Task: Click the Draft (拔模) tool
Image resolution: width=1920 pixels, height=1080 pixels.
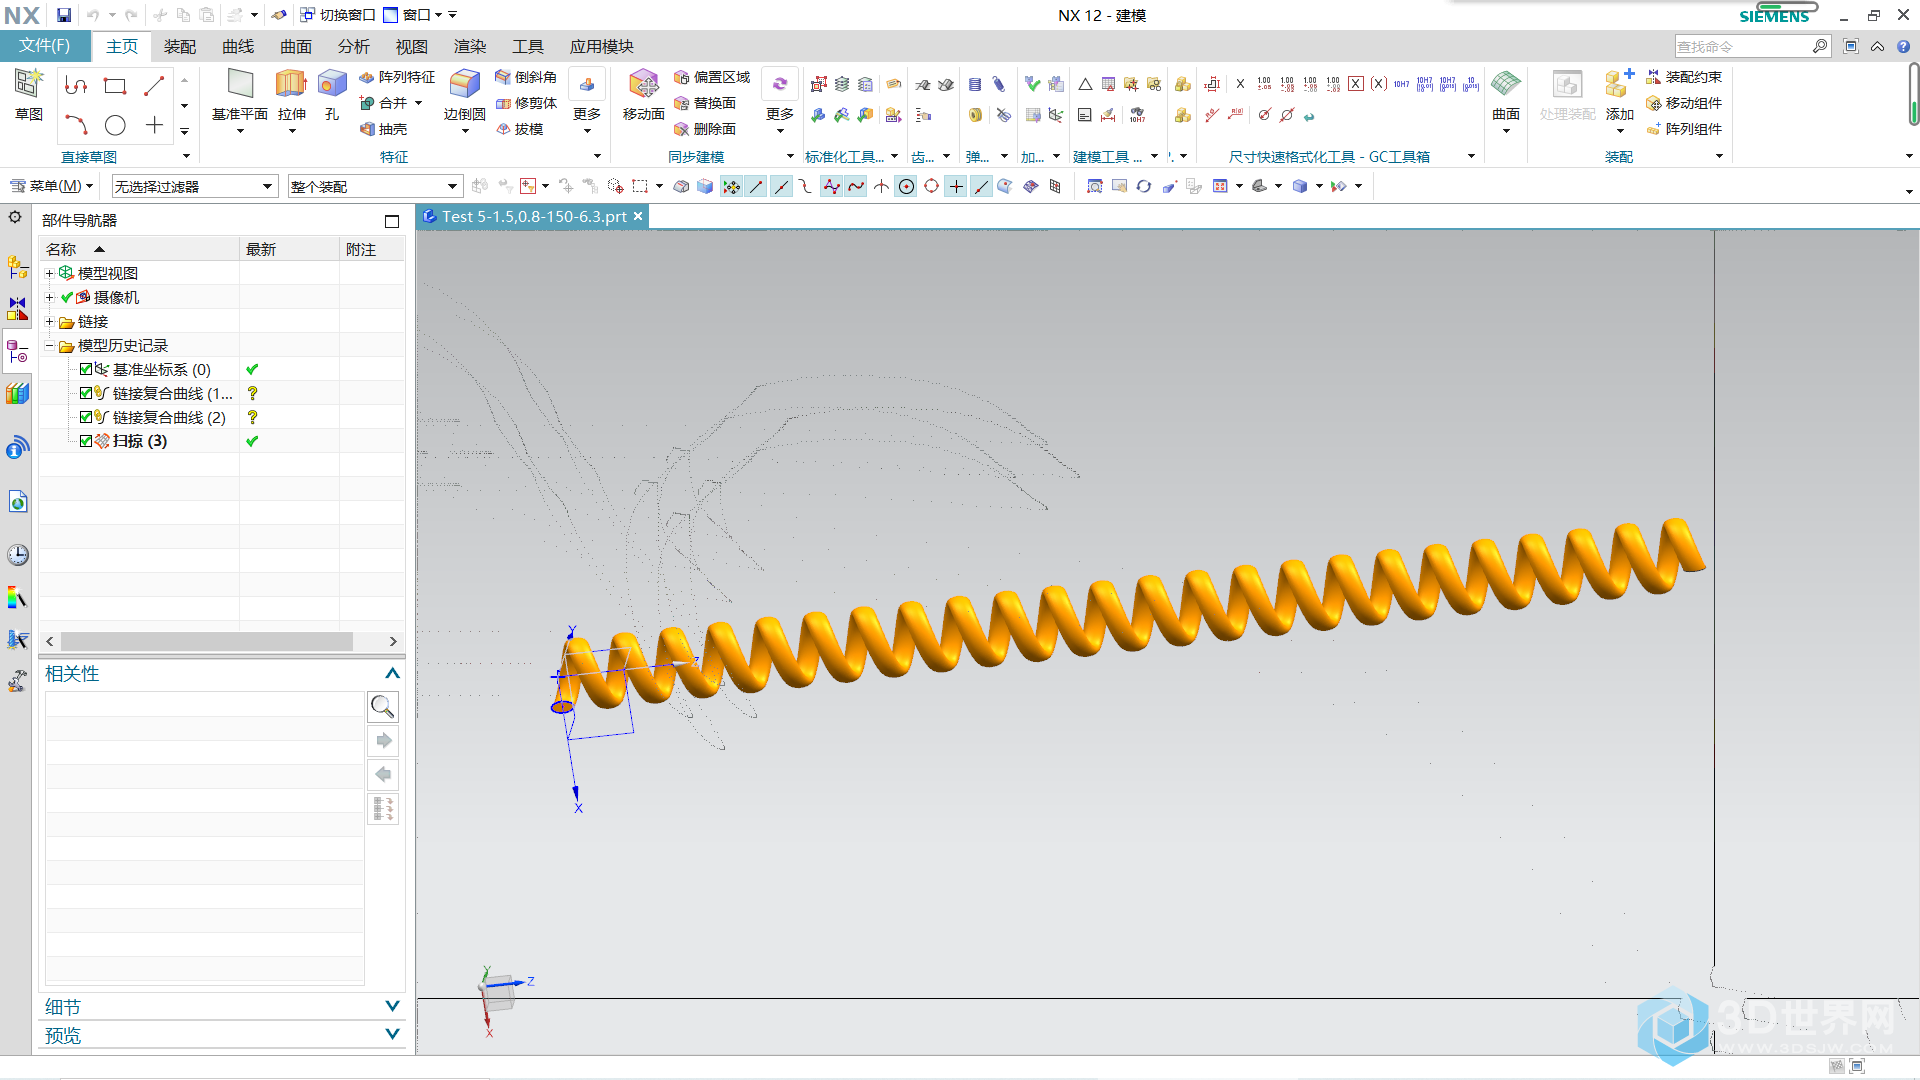Action: point(520,129)
